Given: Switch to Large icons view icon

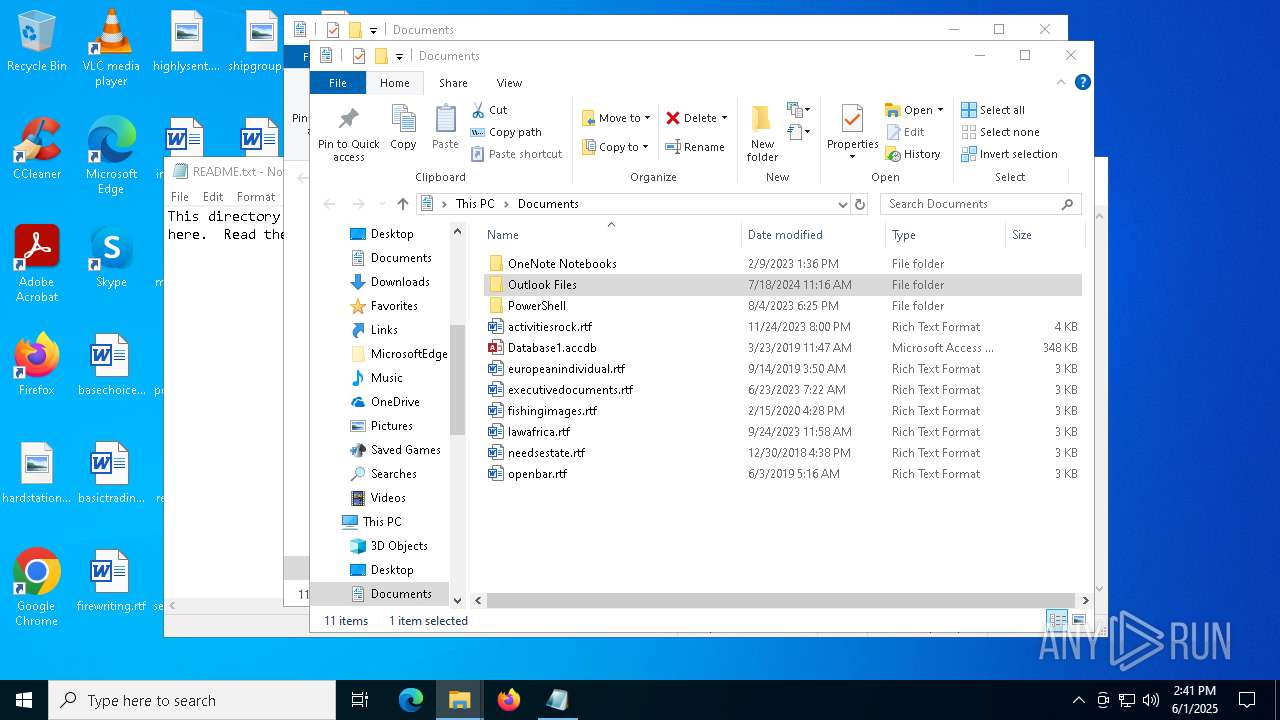Looking at the screenshot, I should (x=1078, y=620).
